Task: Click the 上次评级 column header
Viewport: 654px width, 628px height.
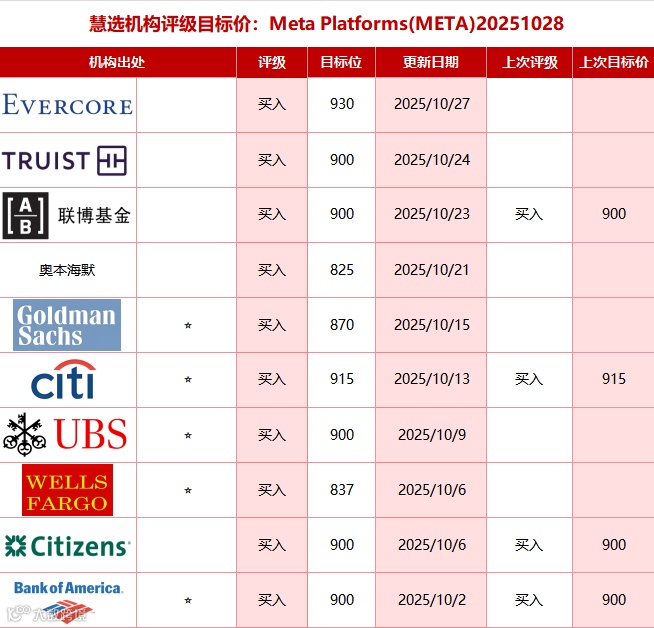Action: [x=530, y=62]
